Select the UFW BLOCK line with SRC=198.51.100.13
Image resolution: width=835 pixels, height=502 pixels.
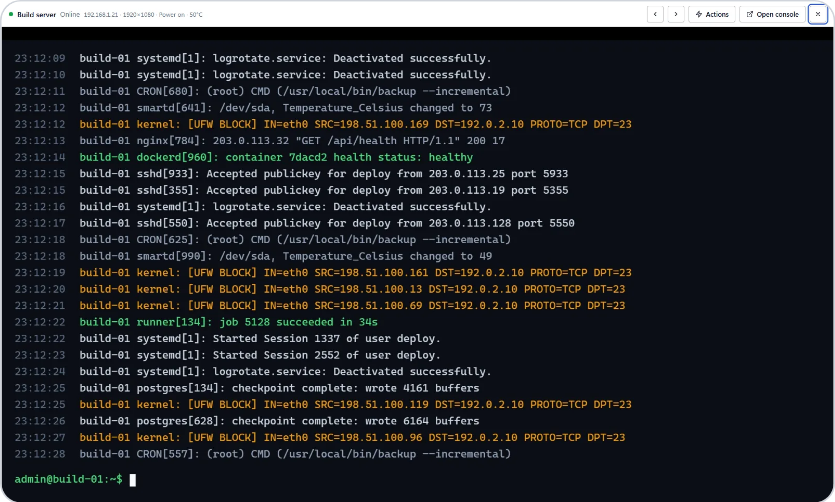coord(320,289)
